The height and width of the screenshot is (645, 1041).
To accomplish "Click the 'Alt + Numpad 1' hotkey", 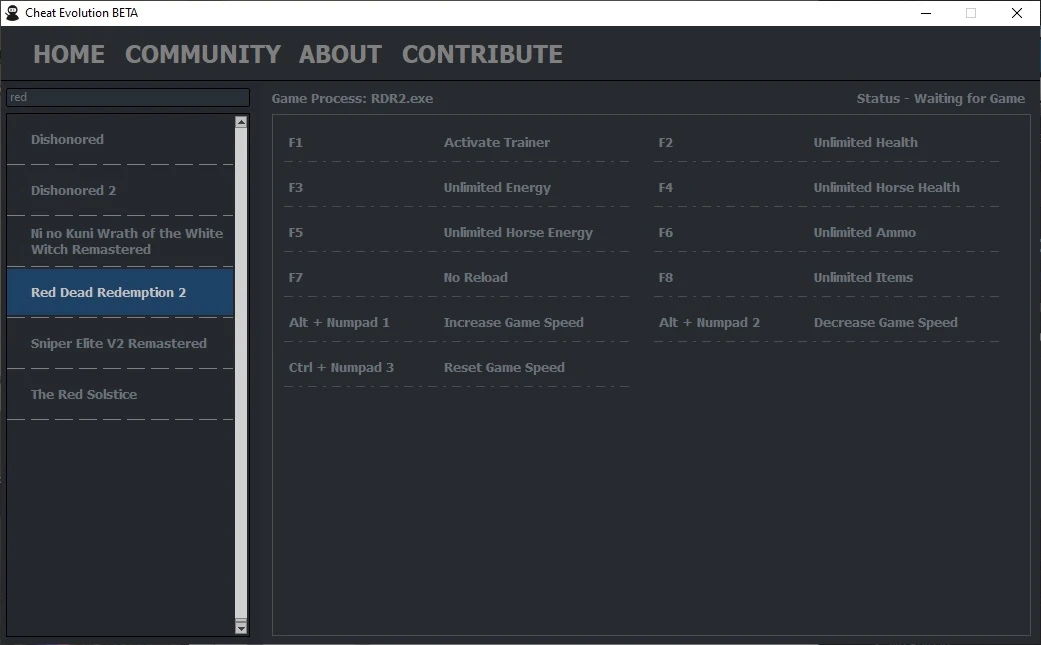I will click(x=339, y=322).
